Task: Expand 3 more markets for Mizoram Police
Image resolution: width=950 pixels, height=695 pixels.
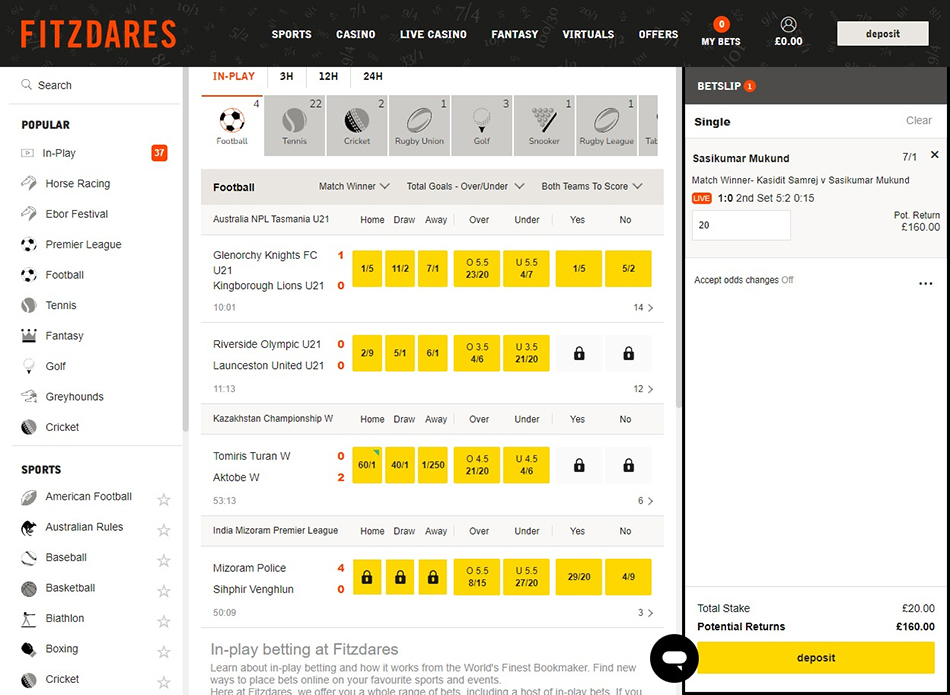Action: [646, 613]
